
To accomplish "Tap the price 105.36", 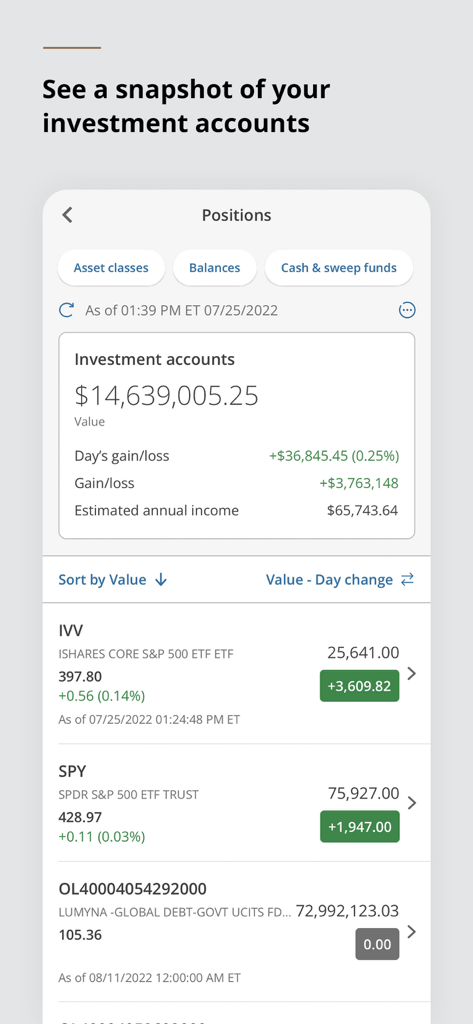I will [x=80, y=935].
